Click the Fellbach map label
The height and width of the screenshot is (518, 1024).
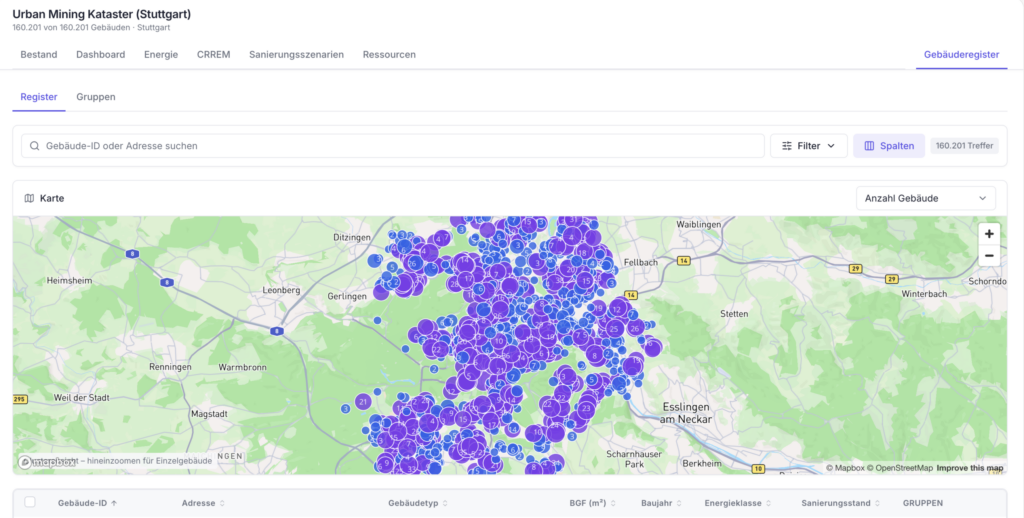[x=641, y=262]
